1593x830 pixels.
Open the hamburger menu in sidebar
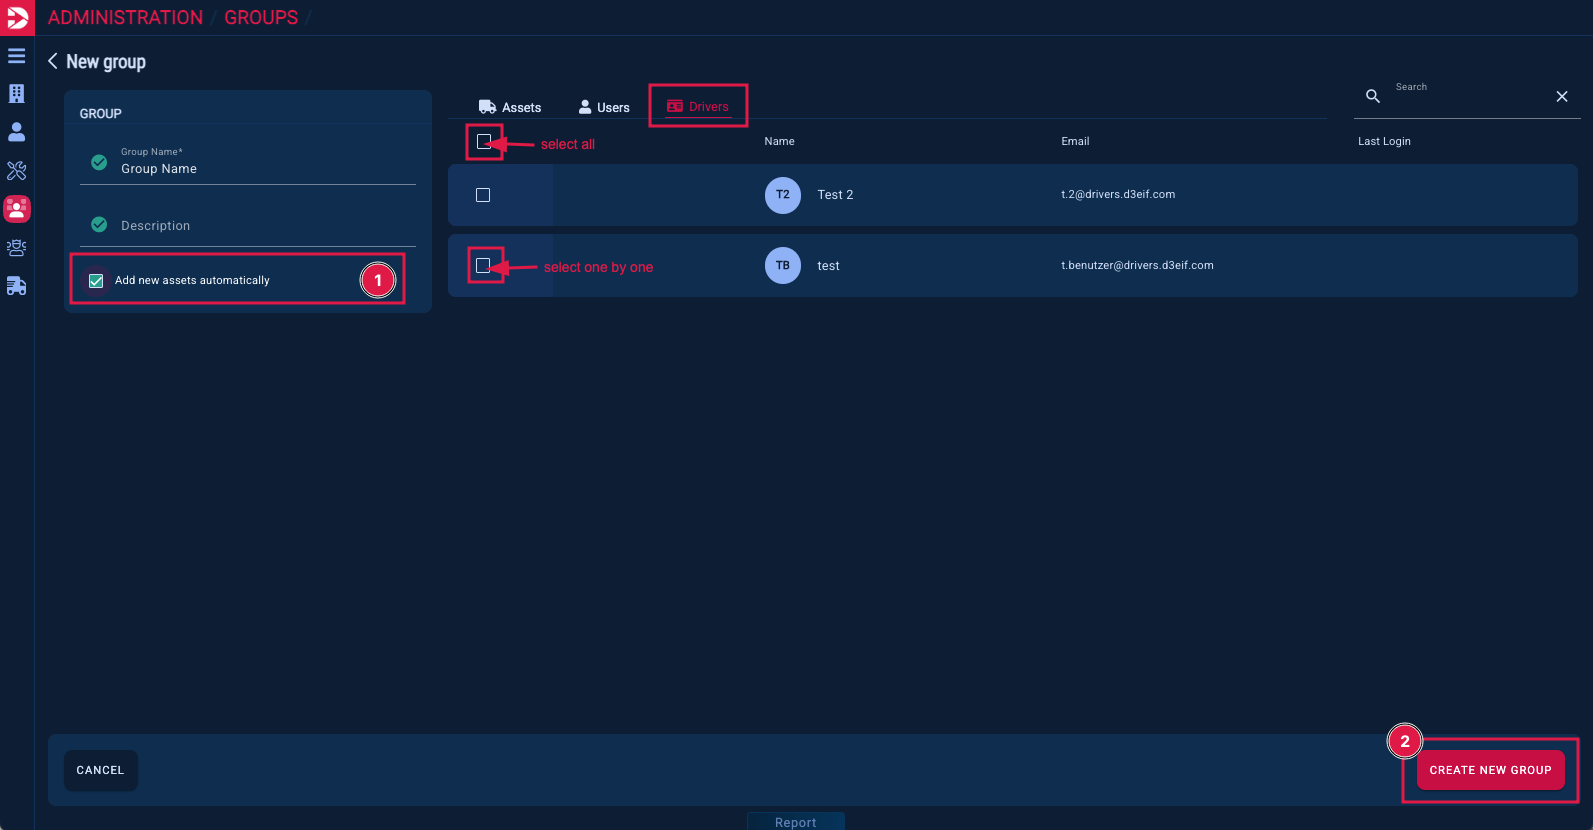click(x=17, y=56)
